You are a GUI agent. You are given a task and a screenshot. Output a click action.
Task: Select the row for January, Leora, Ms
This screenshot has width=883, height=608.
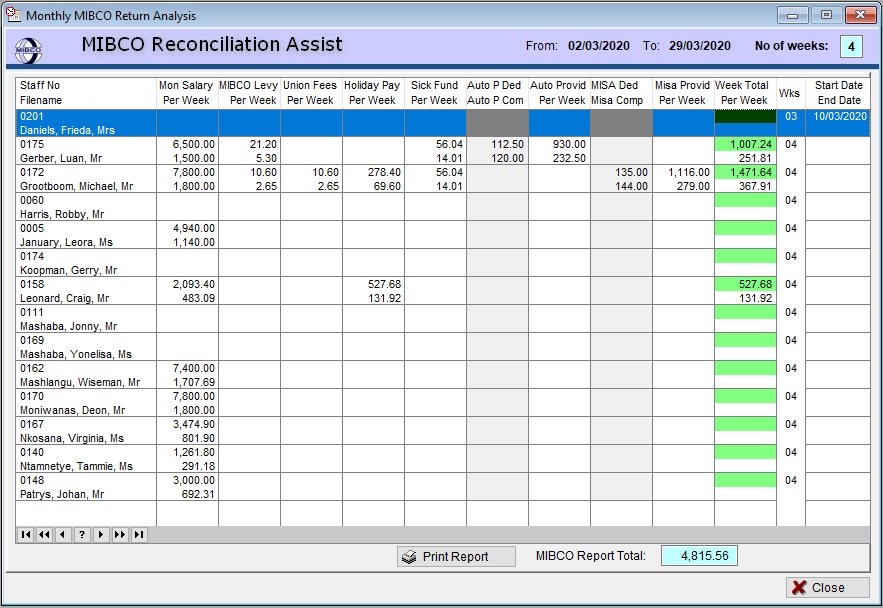(x=443, y=235)
